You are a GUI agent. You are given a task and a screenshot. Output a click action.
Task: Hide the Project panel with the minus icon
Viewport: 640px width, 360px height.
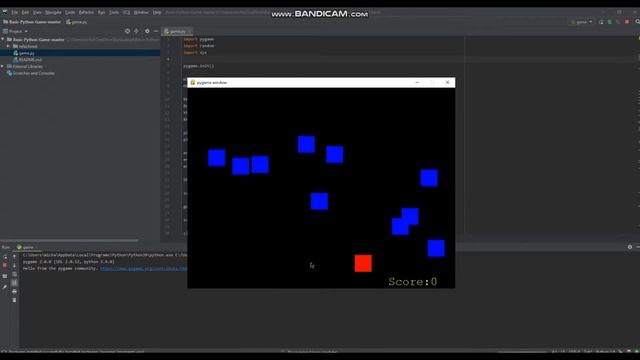click(x=156, y=31)
